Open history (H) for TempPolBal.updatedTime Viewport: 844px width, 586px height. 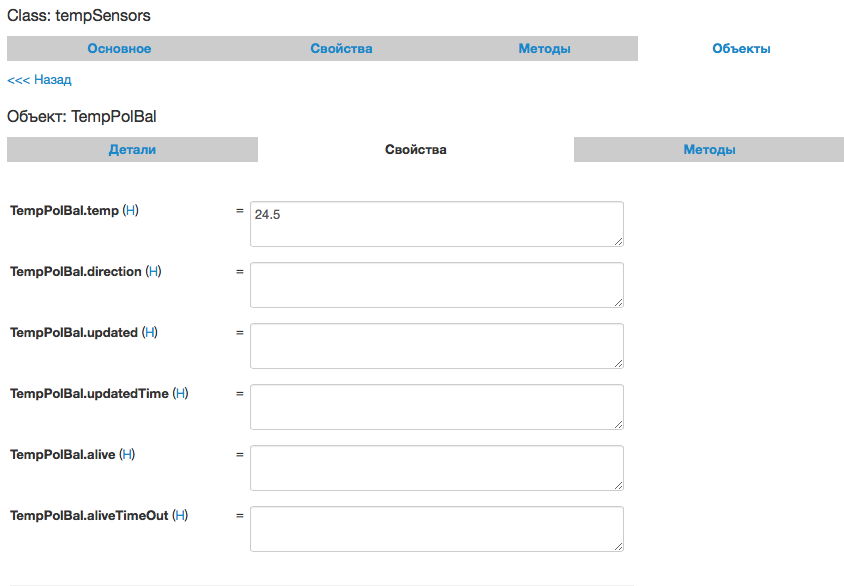point(181,394)
